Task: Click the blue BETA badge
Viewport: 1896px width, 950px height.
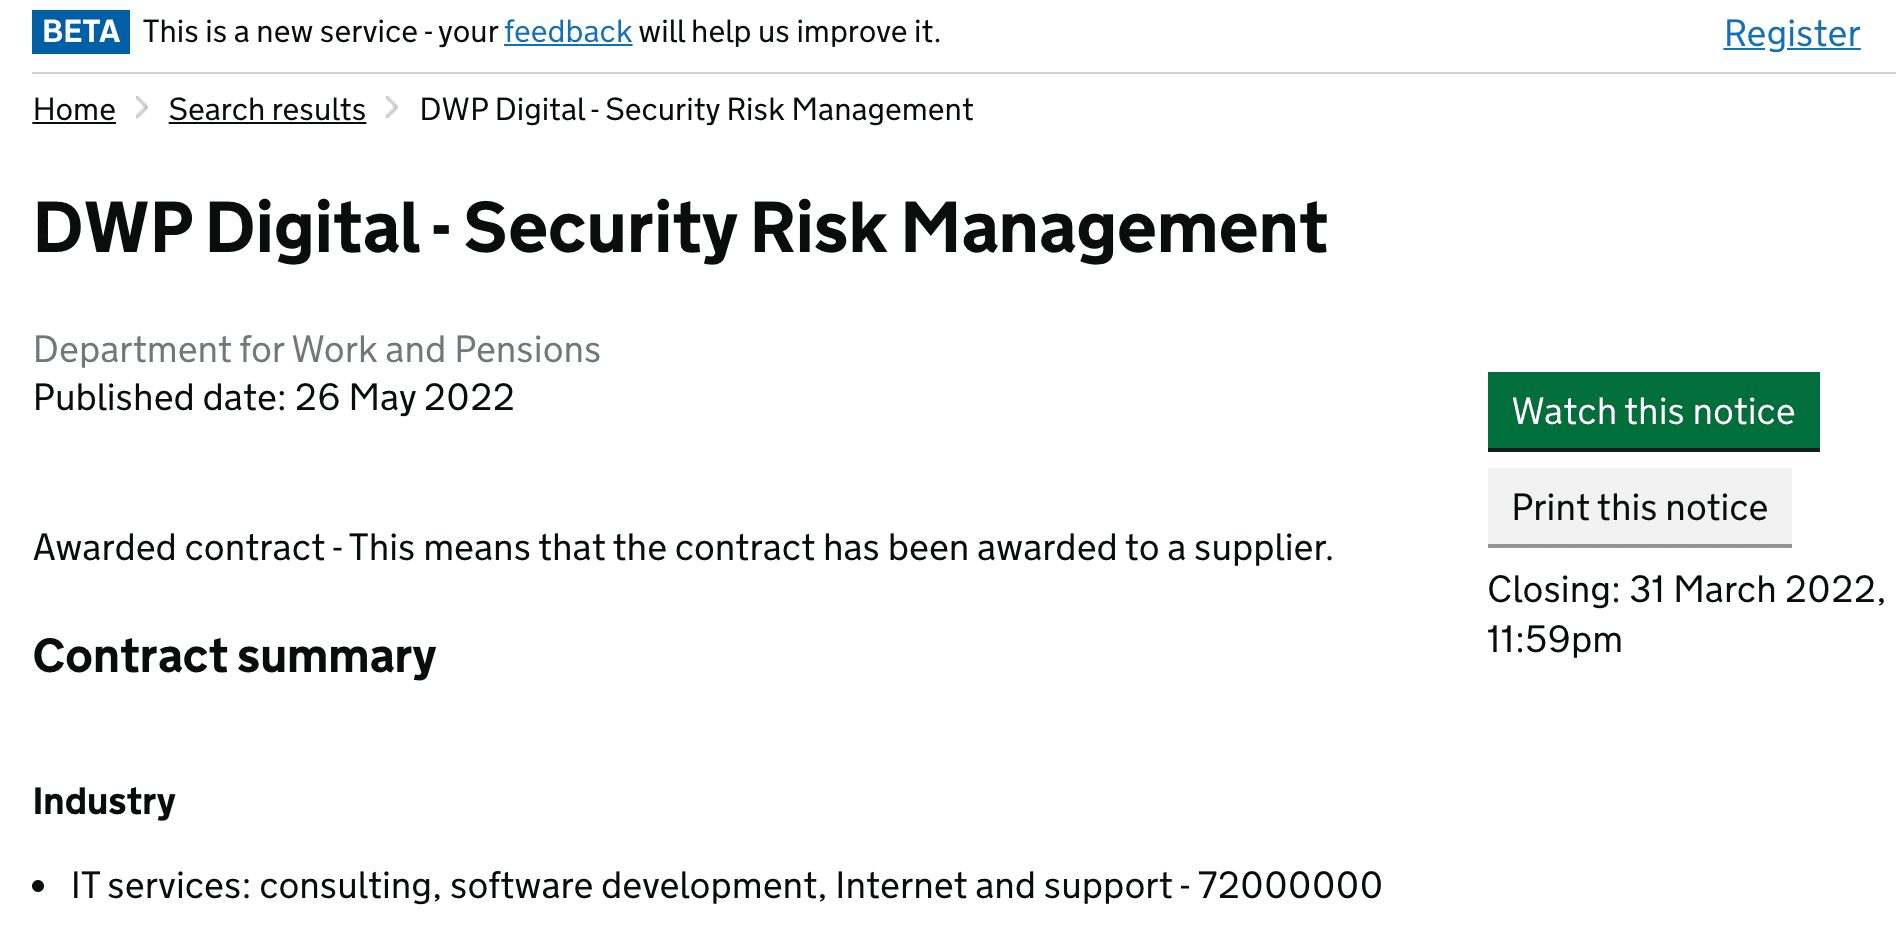Action: (81, 32)
